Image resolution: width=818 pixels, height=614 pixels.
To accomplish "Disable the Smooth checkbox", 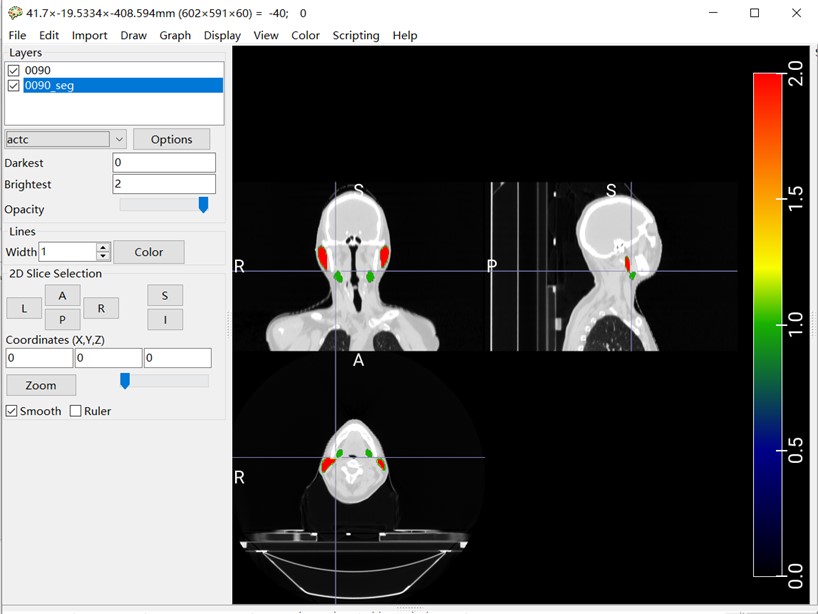I will [x=12, y=411].
